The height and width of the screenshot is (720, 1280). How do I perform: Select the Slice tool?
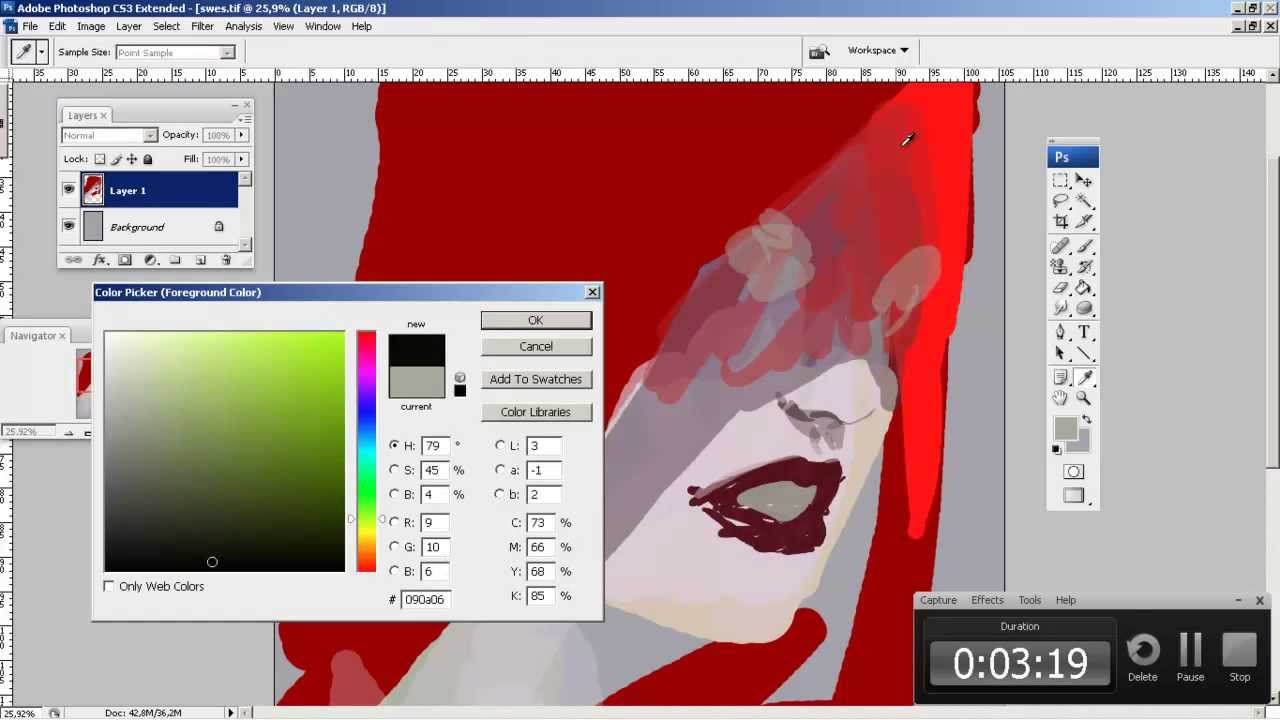[1084, 221]
